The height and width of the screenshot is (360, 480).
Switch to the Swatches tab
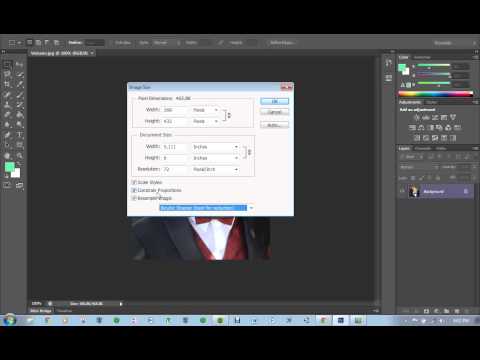(x=422, y=57)
